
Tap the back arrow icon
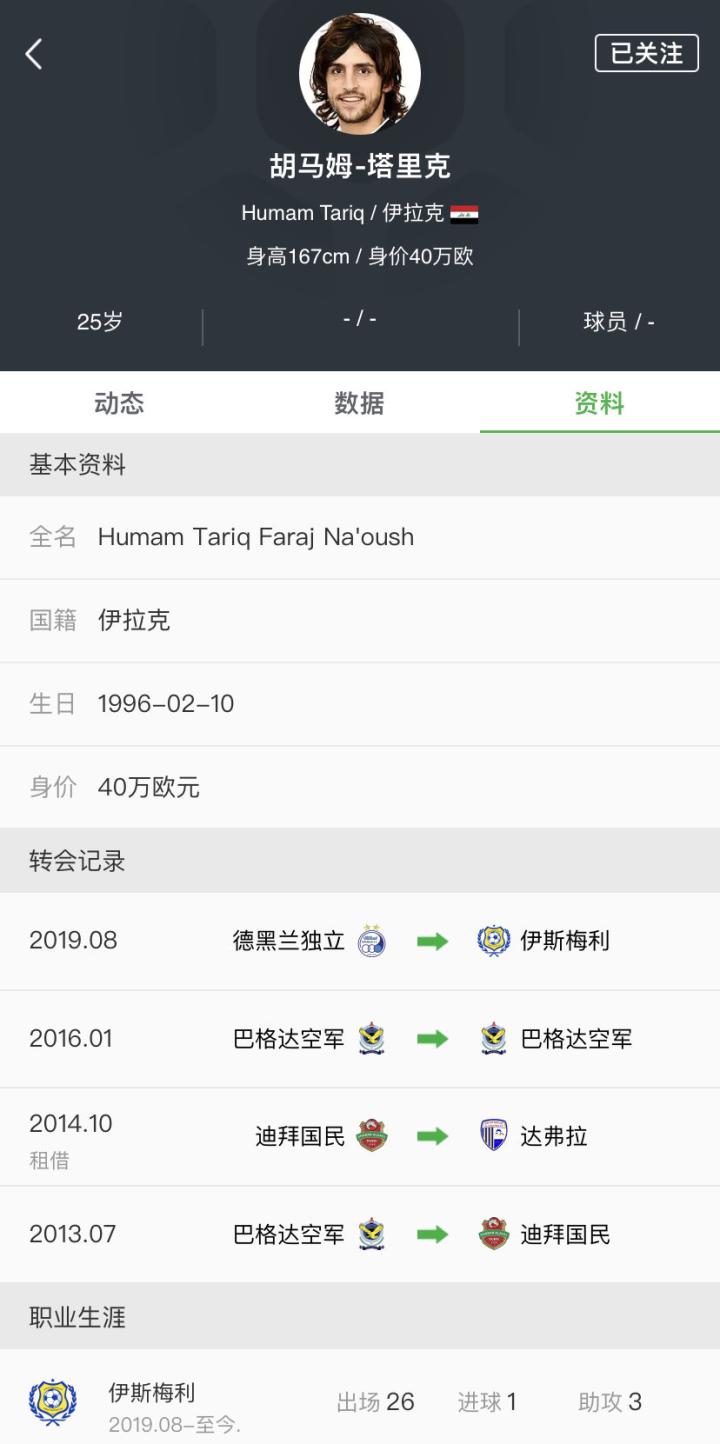point(34,54)
